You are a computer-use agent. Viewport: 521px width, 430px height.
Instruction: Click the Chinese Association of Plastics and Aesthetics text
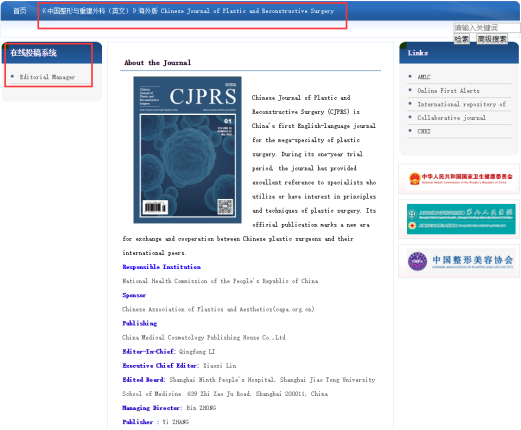[218, 309]
